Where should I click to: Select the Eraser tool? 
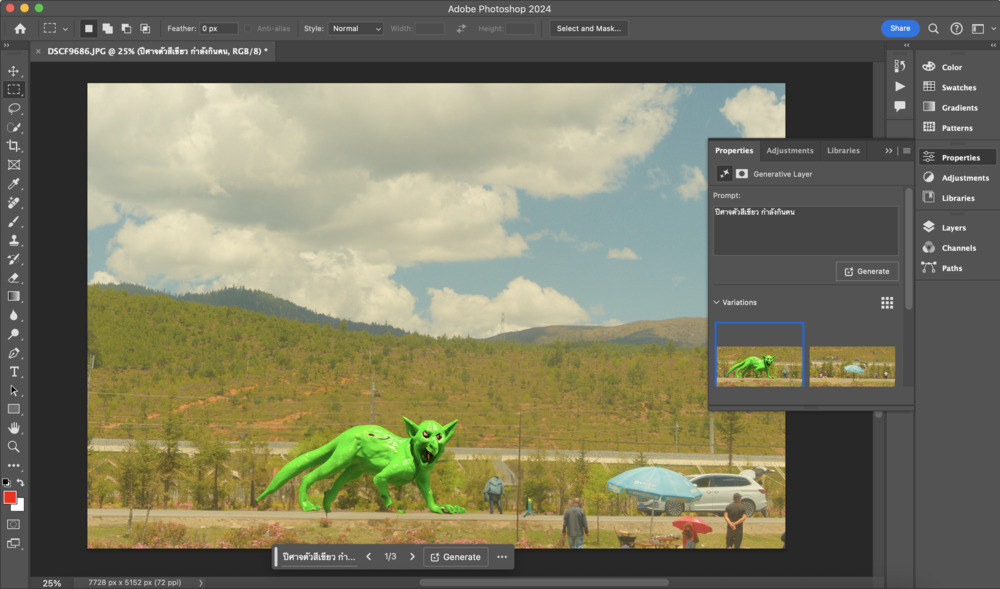coord(14,277)
